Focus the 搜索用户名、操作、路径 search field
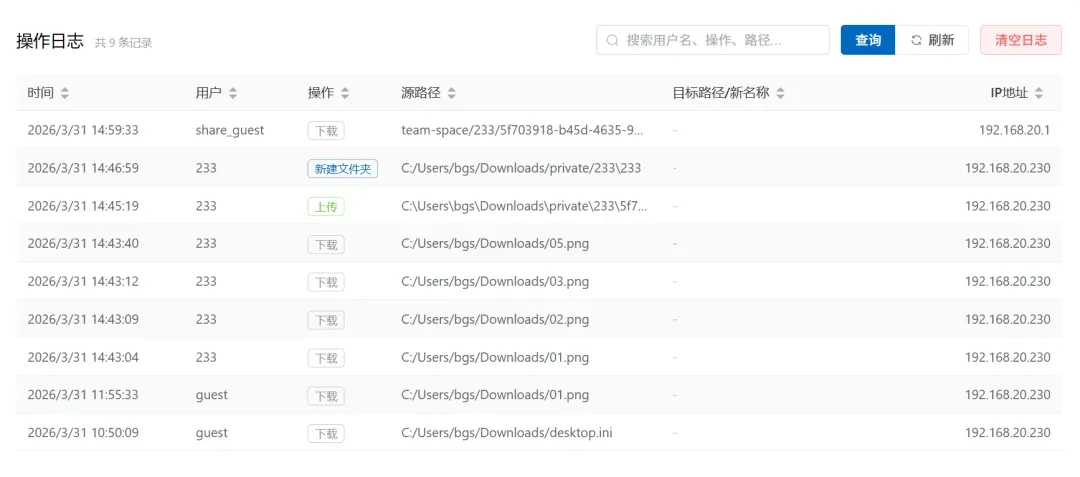Viewport: 1080px width, 477px height. (x=712, y=40)
